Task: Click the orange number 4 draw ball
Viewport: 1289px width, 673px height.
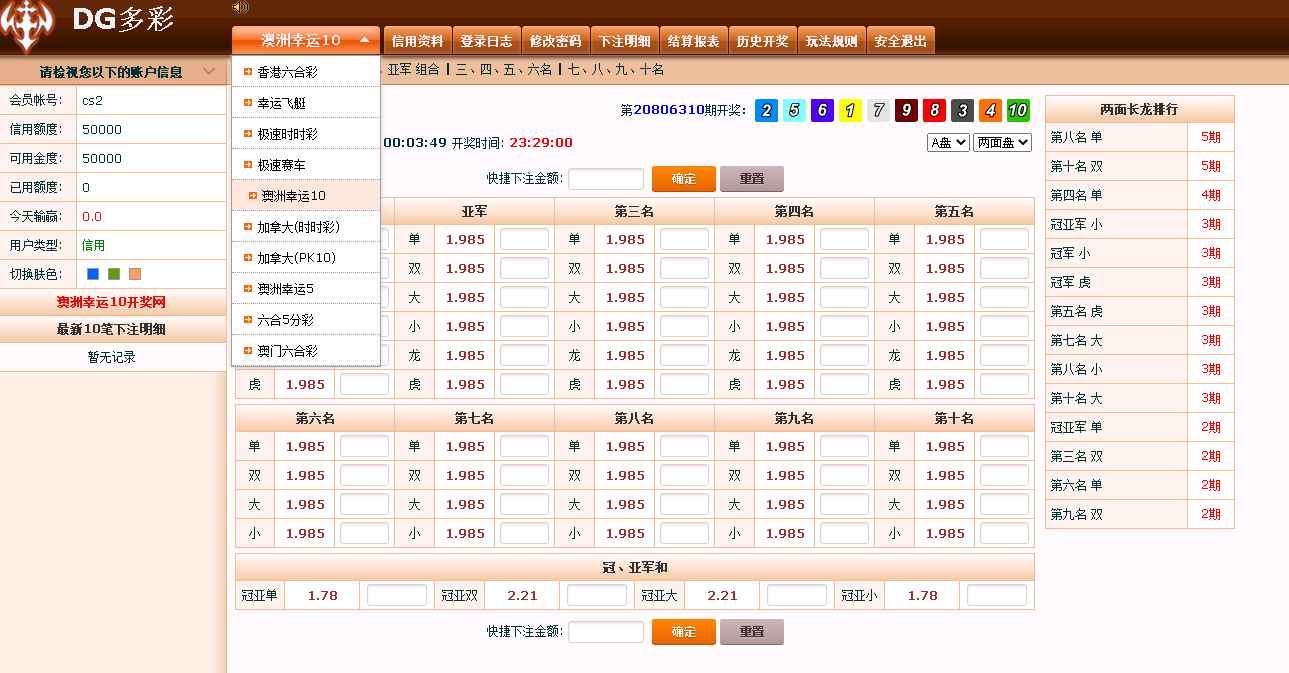Action: pyautogui.click(x=990, y=111)
